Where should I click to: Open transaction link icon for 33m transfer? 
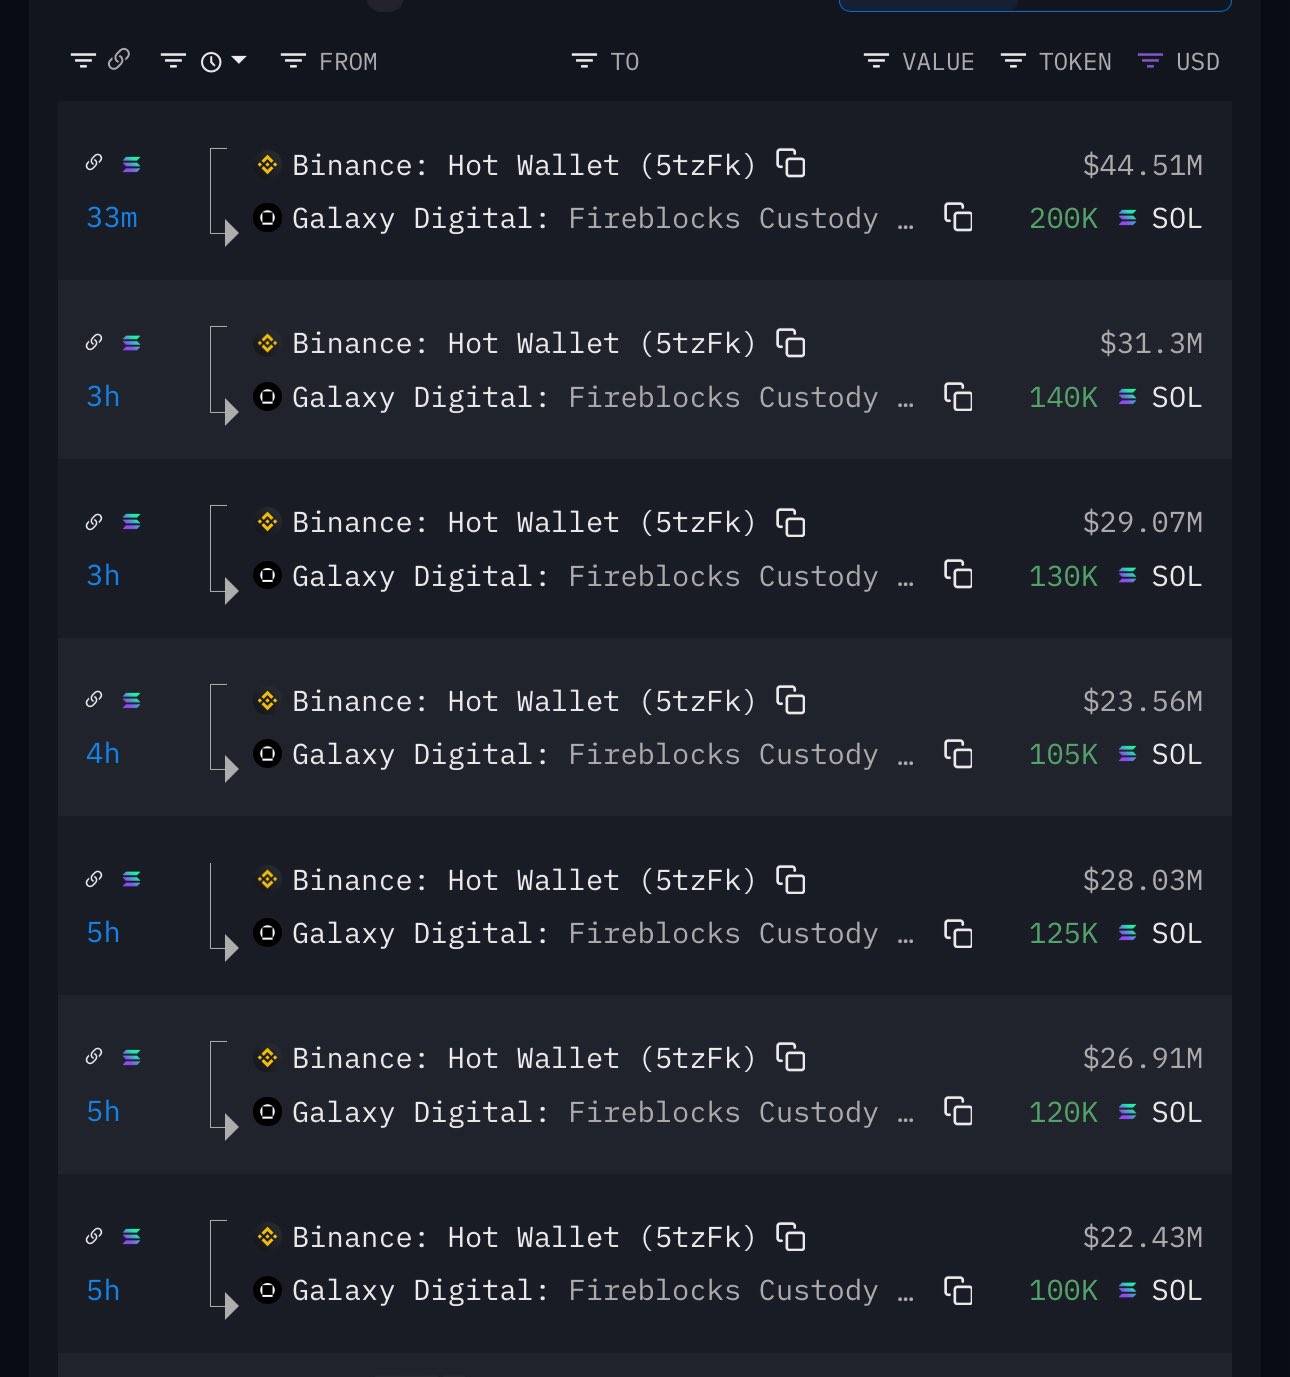[94, 163]
